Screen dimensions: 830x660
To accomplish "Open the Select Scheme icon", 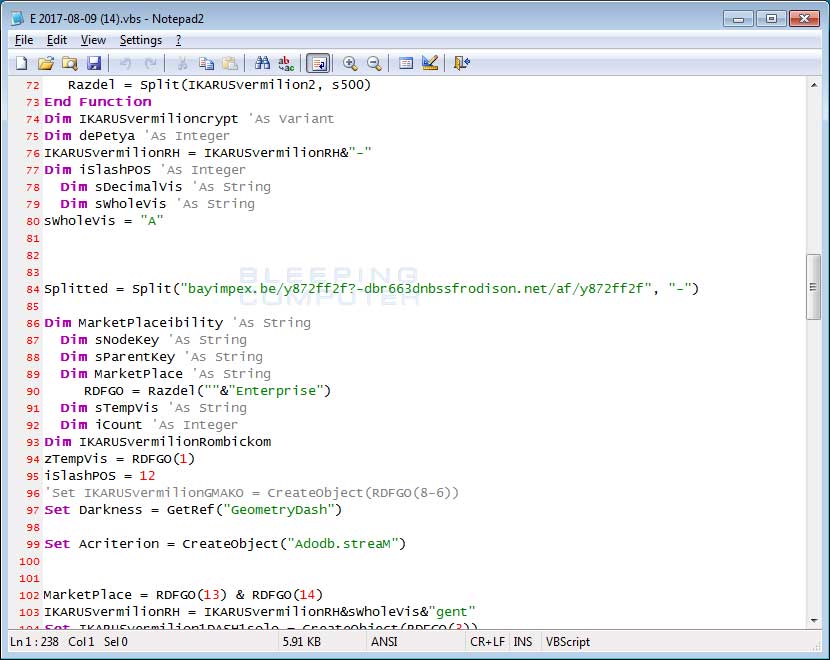I will tap(406, 64).
